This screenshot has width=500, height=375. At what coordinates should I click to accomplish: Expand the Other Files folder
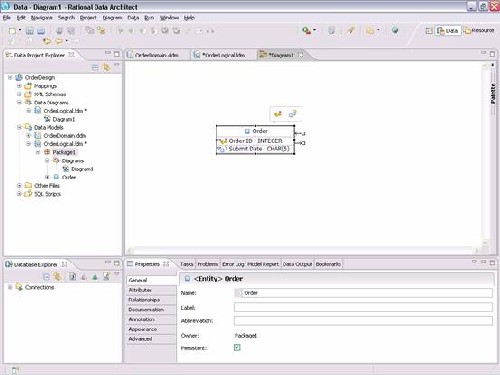click(19, 185)
